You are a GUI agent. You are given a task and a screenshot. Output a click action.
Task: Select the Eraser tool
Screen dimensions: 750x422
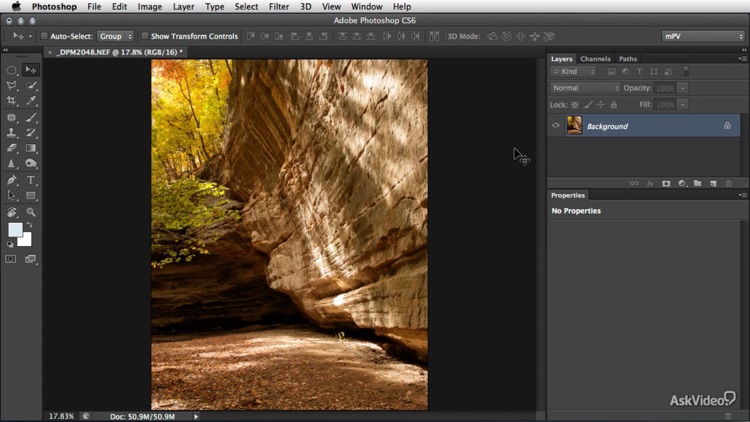point(11,148)
